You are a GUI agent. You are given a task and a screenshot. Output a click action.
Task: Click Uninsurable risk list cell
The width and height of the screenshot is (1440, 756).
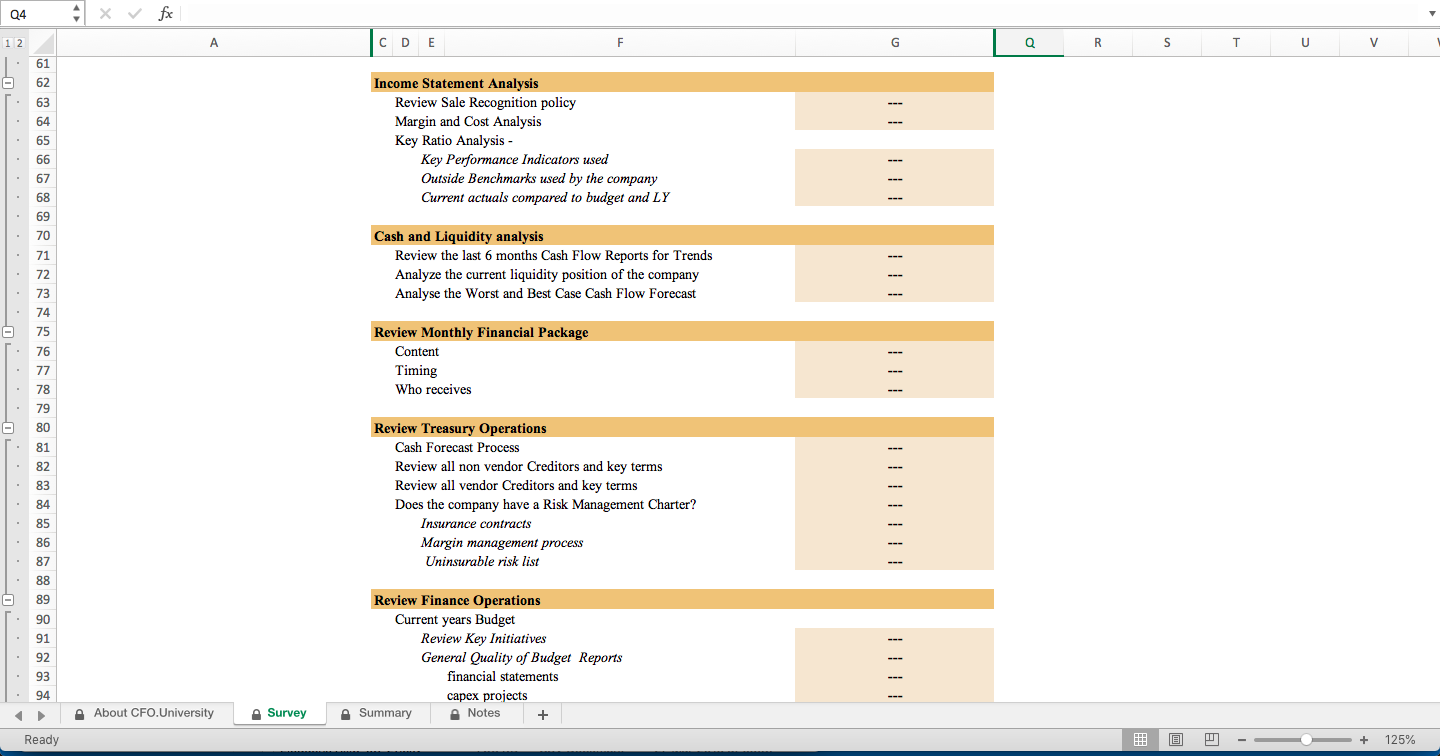(482, 561)
